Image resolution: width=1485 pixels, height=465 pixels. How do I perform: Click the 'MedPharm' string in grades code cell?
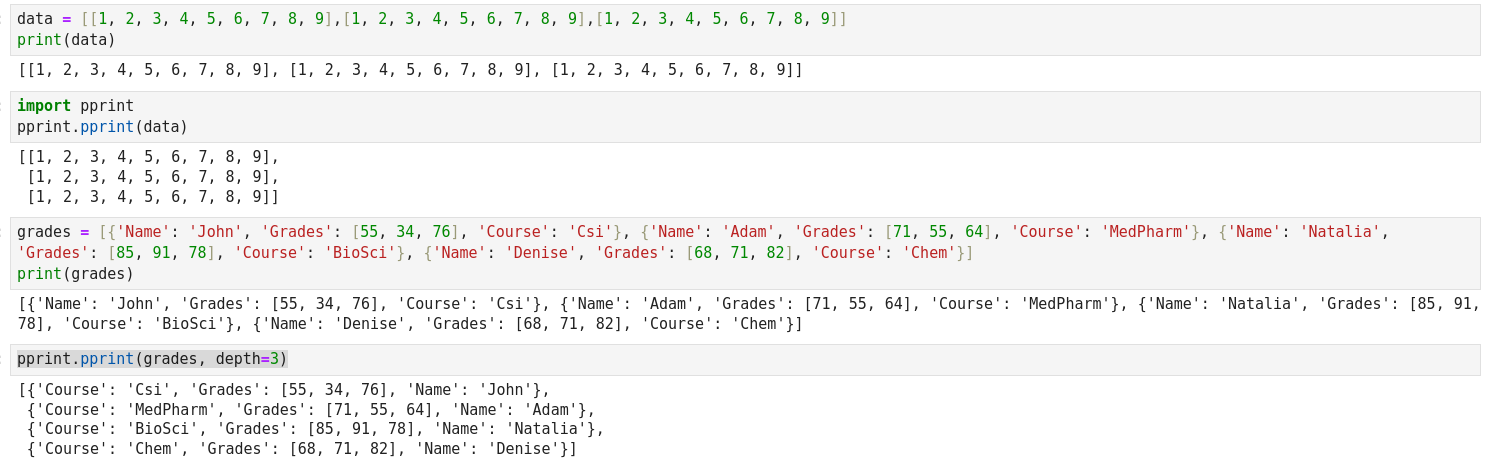[1145, 232]
